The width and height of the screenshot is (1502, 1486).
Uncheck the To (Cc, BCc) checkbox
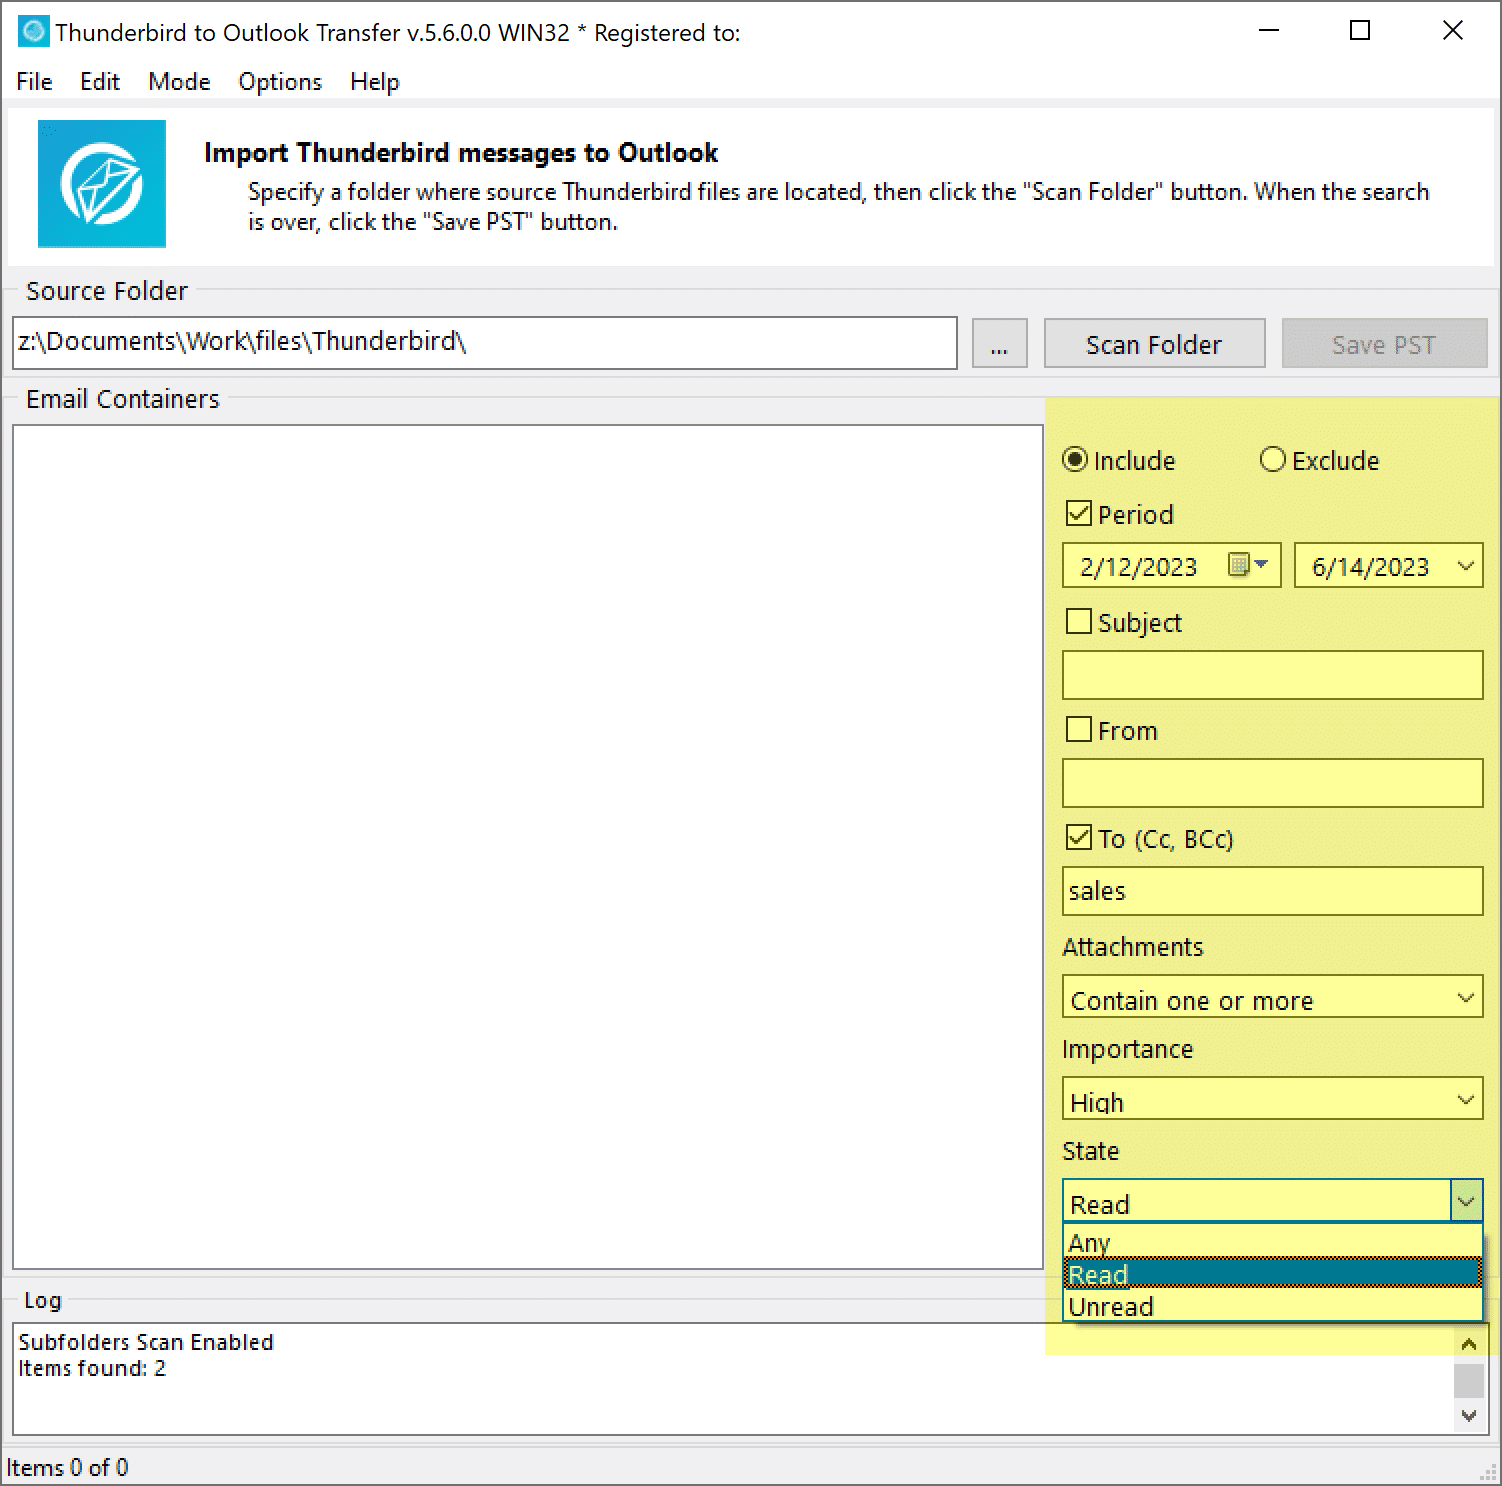click(x=1079, y=838)
